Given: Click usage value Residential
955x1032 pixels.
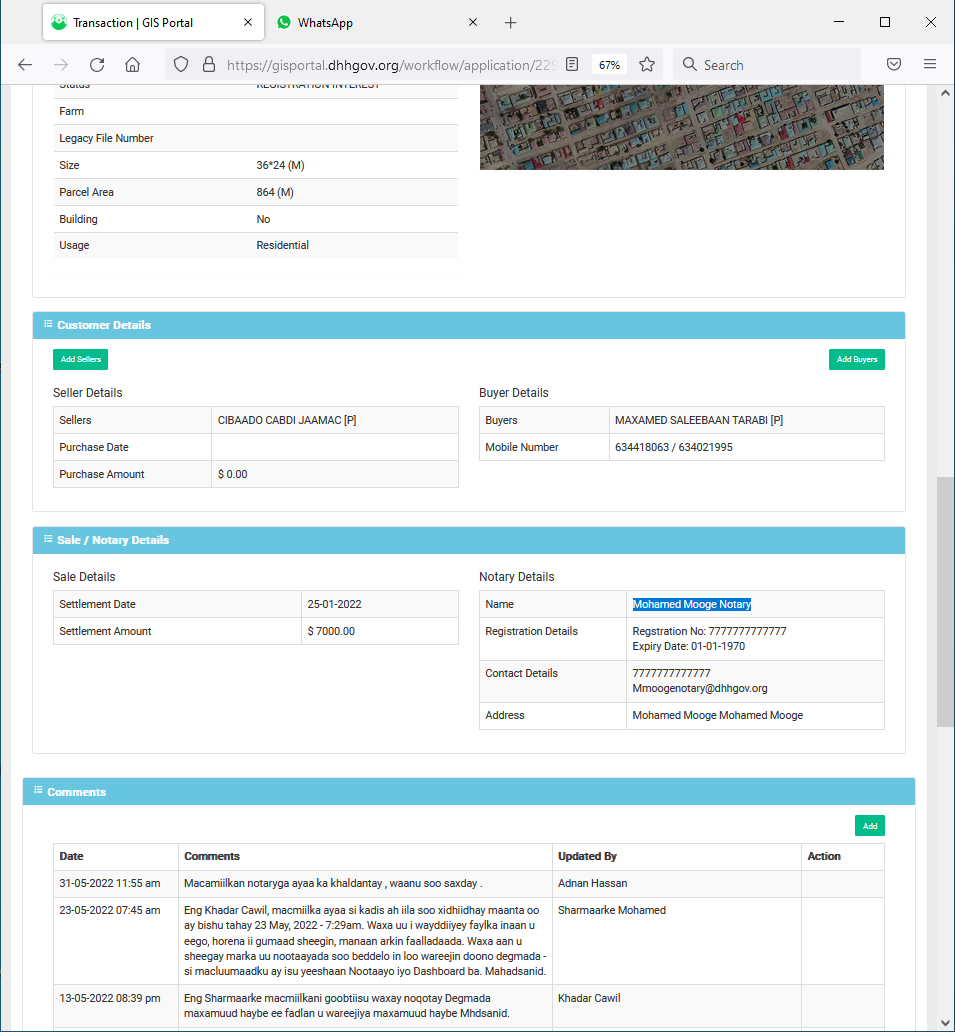Looking at the screenshot, I should pyautogui.click(x=282, y=245).
